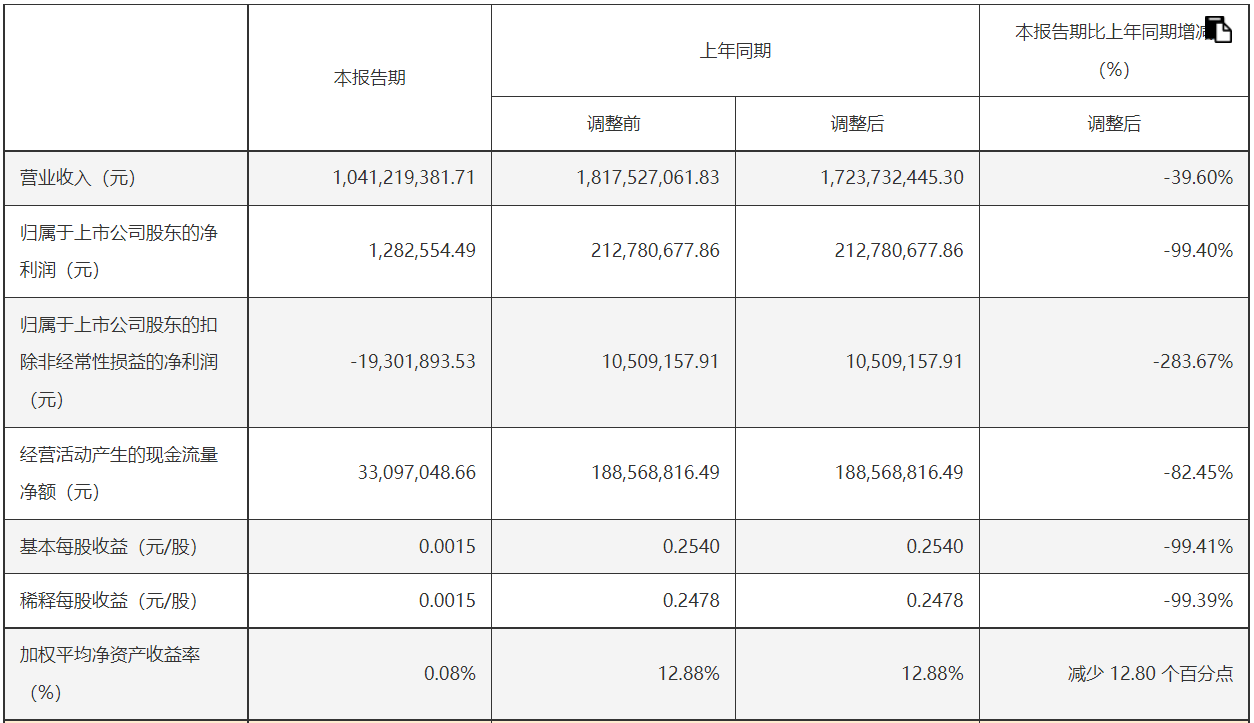This screenshot has height=723, width=1254.
Task: Click the 上年同期 header cell
Action: pos(735,51)
